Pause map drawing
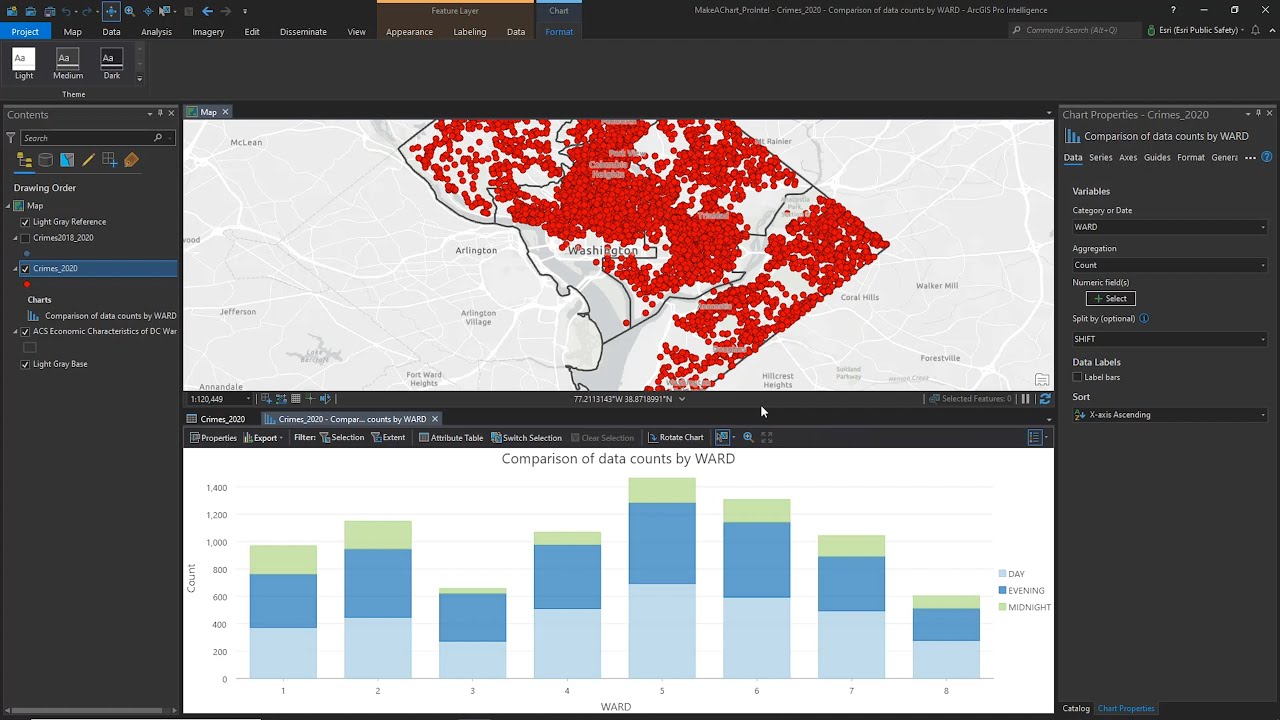This screenshot has height=720, width=1280. [1025, 399]
